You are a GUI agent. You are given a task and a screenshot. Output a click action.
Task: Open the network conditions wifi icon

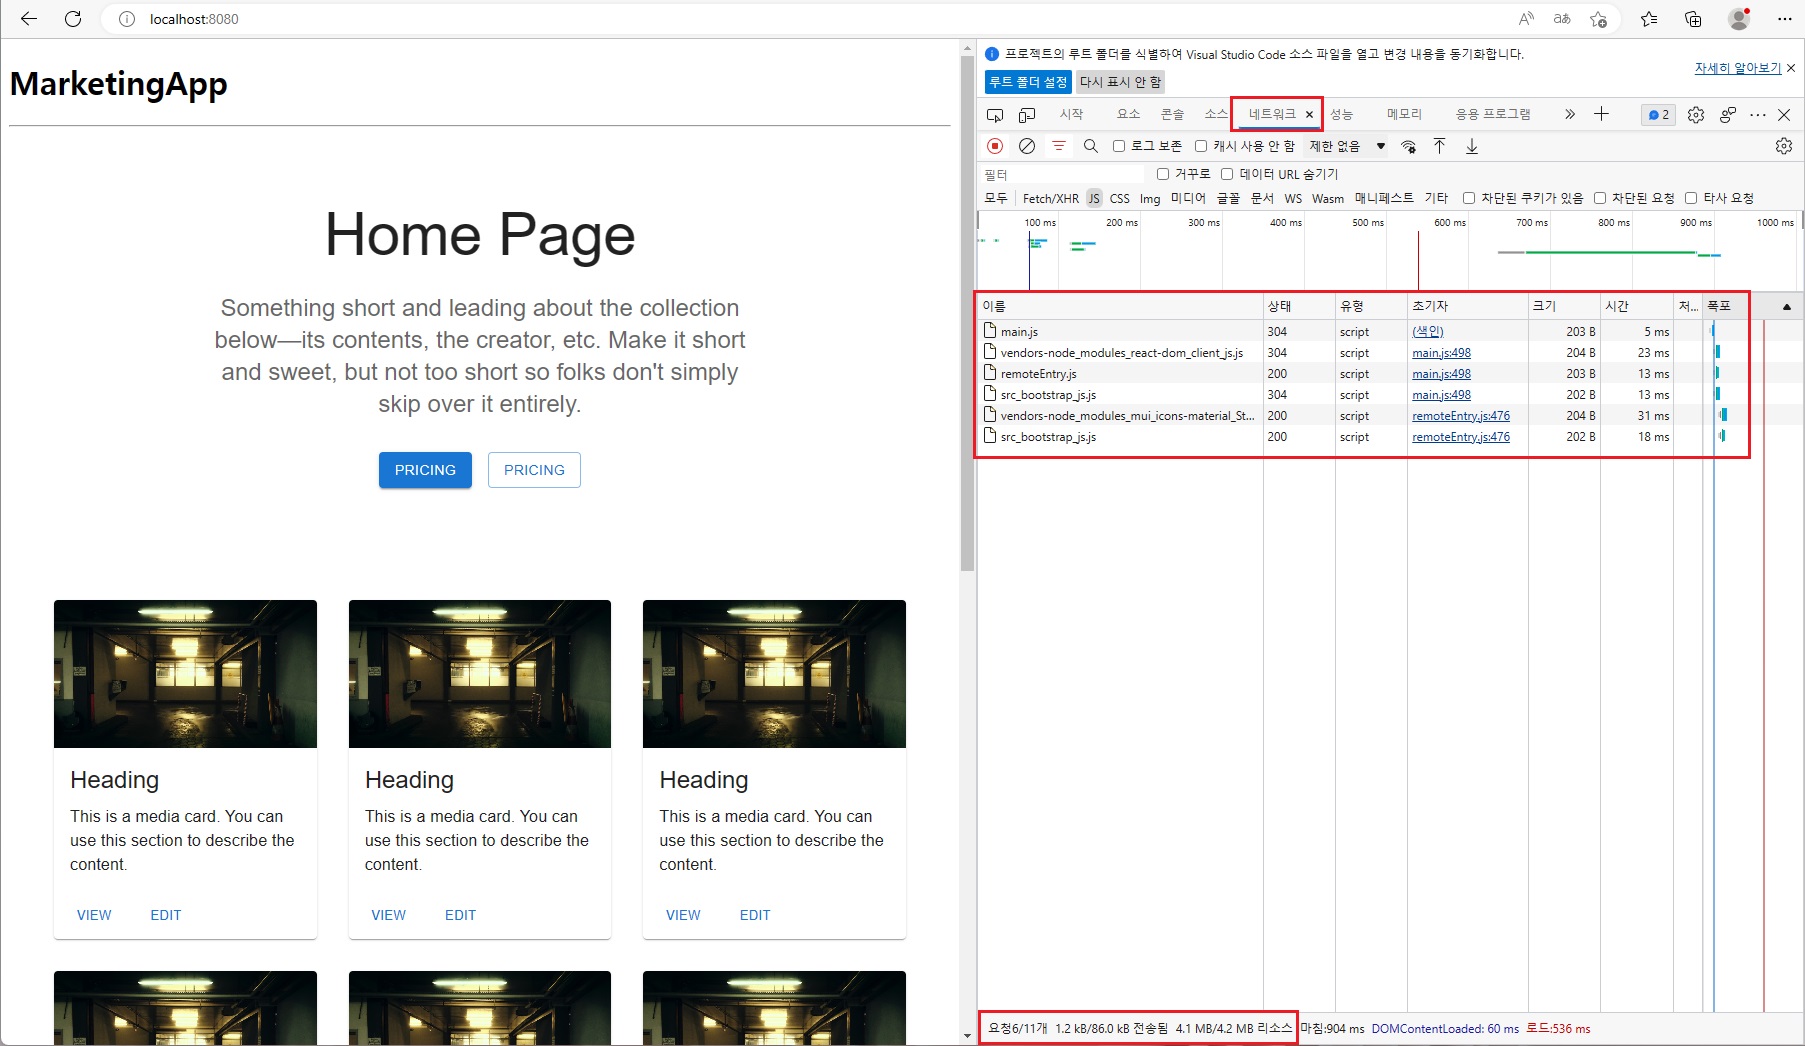pyautogui.click(x=1408, y=146)
